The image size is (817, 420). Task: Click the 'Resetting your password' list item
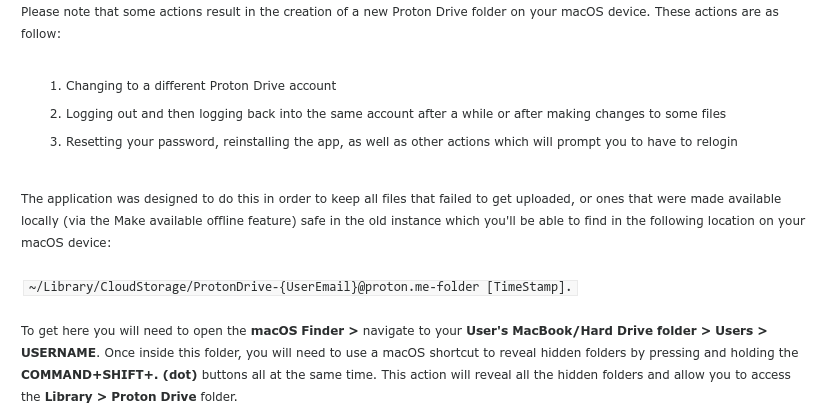point(401,142)
